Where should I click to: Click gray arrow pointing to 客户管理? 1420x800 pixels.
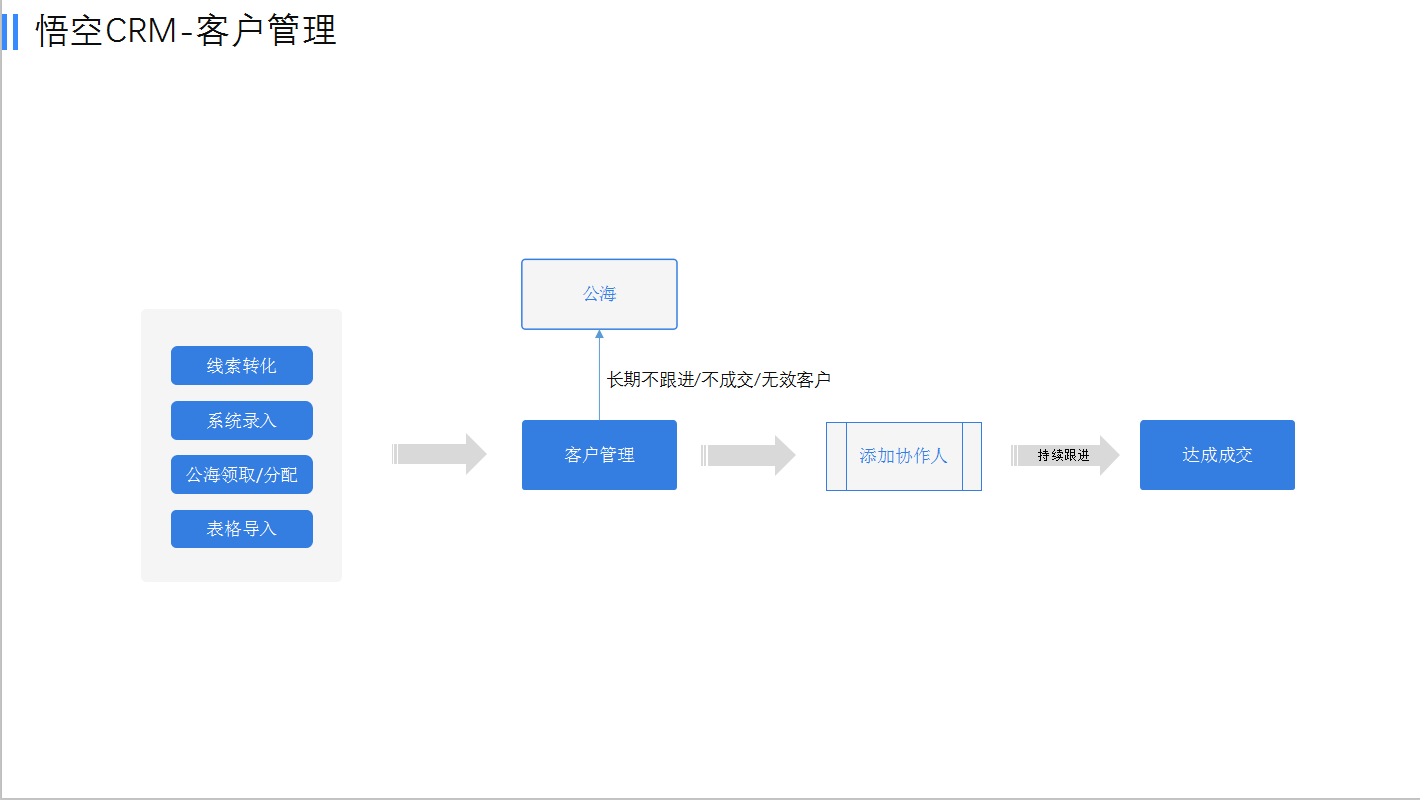(440, 454)
